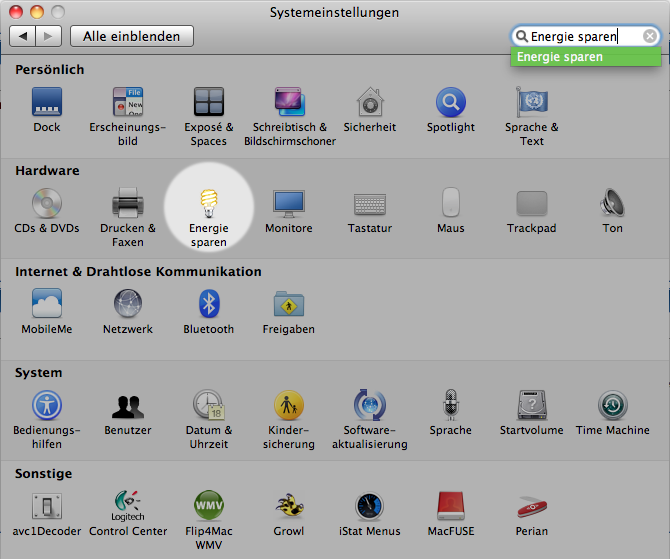
Task: Click the magnifier icon in search field
Action: pyautogui.click(x=522, y=36)
